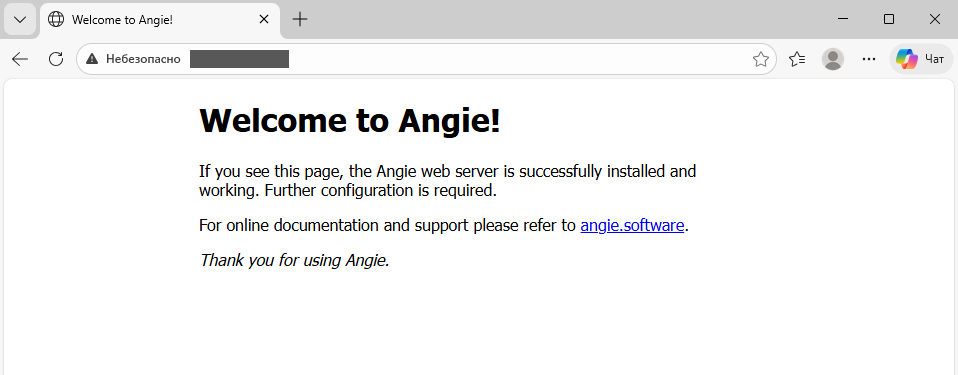This screenshot has width=958, height=375.
Task: Open Settings and more ellipsis menu
Action: point(869,59)
